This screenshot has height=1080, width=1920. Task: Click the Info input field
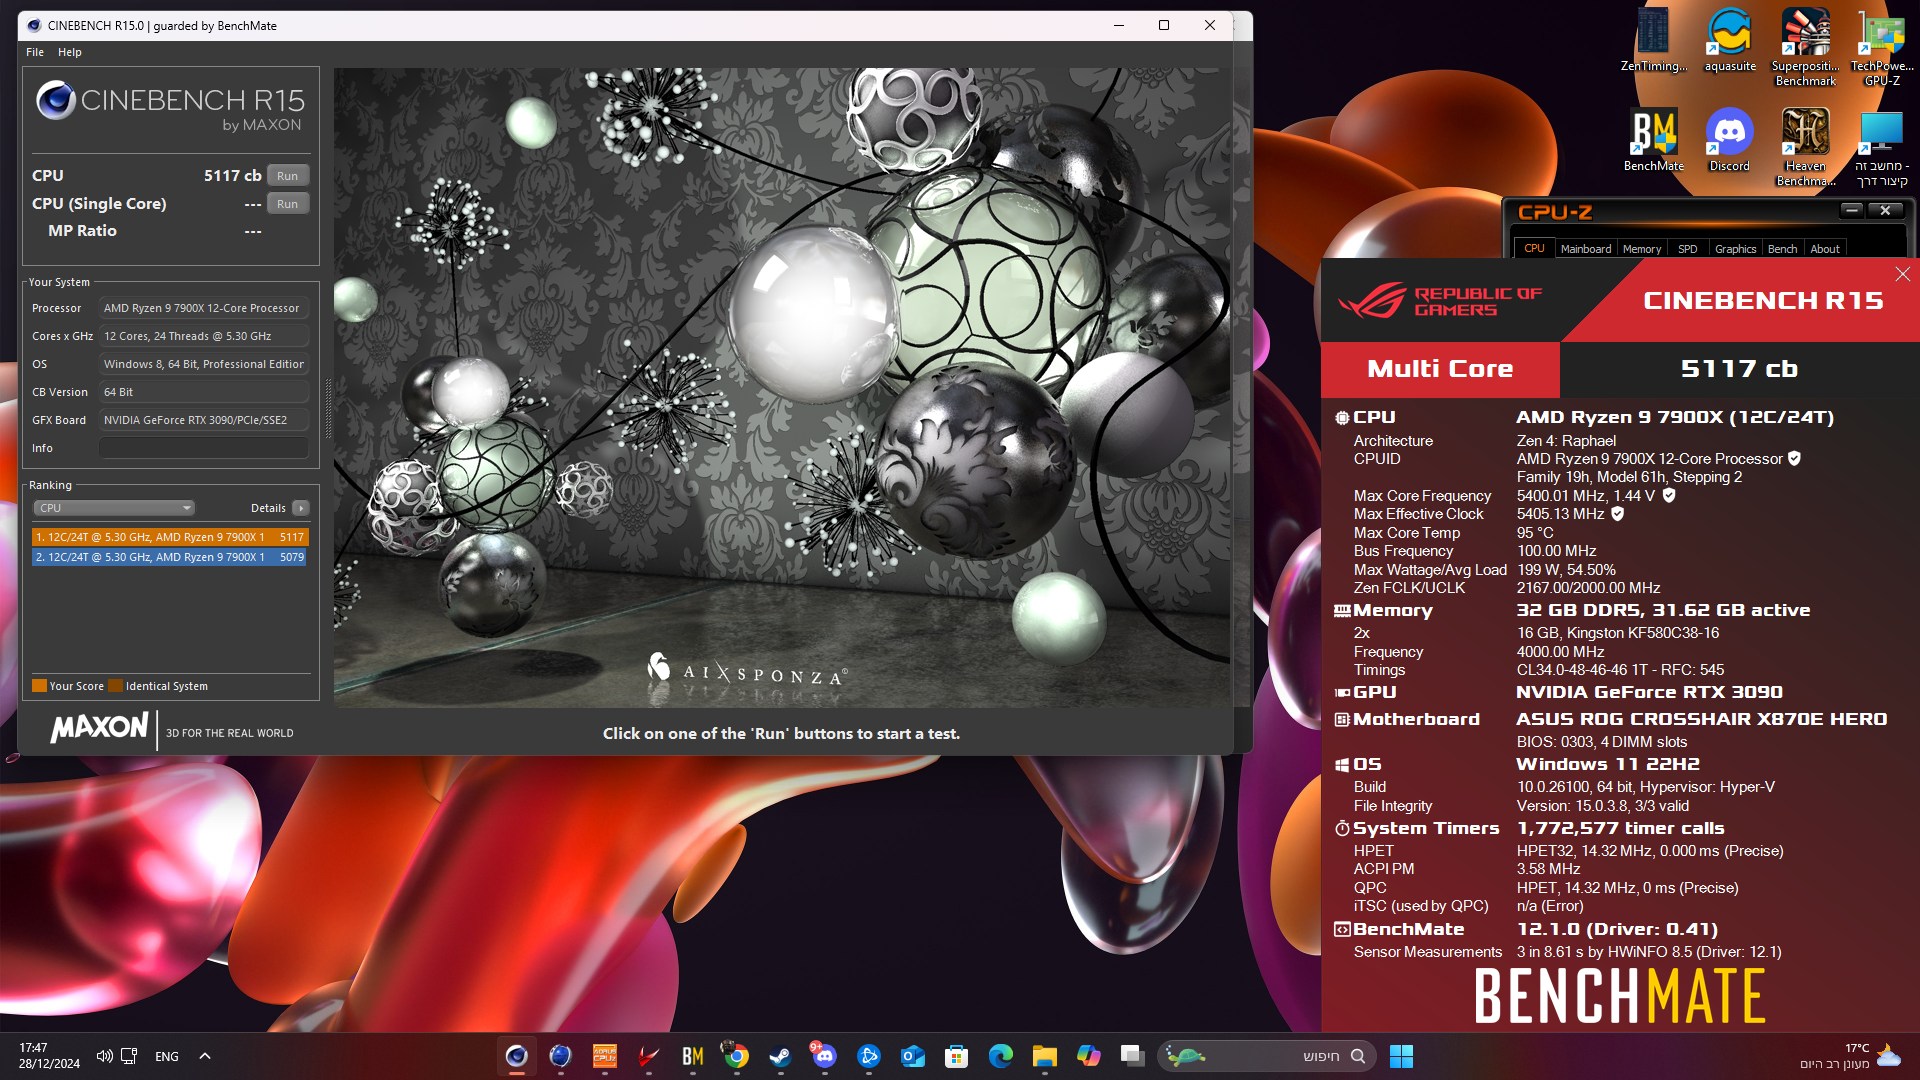click(x=203, y=448)
